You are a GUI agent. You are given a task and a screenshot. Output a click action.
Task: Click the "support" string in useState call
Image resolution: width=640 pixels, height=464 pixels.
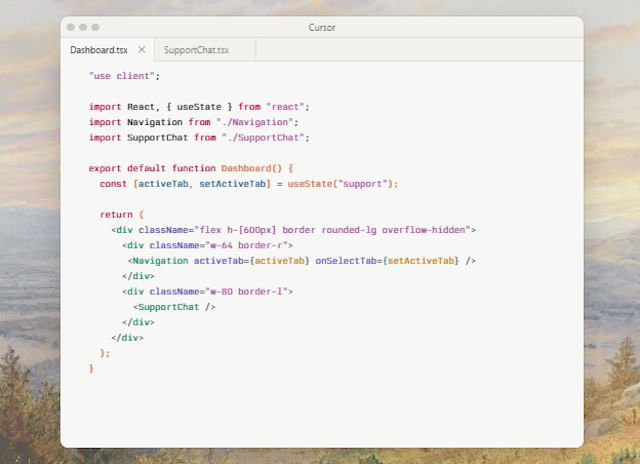tap(370, 184)
